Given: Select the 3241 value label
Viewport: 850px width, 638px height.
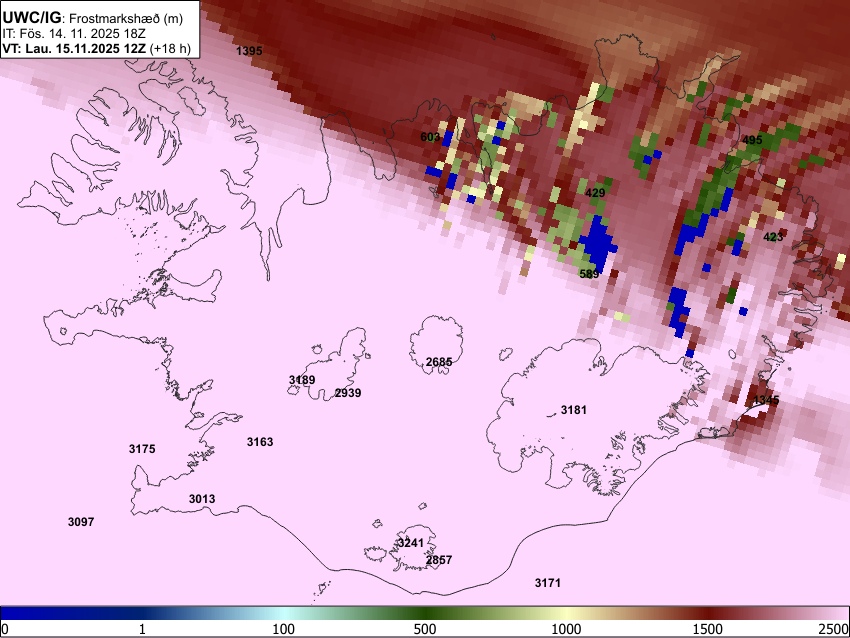Looking at the screenshot, I should click(410, 543).
